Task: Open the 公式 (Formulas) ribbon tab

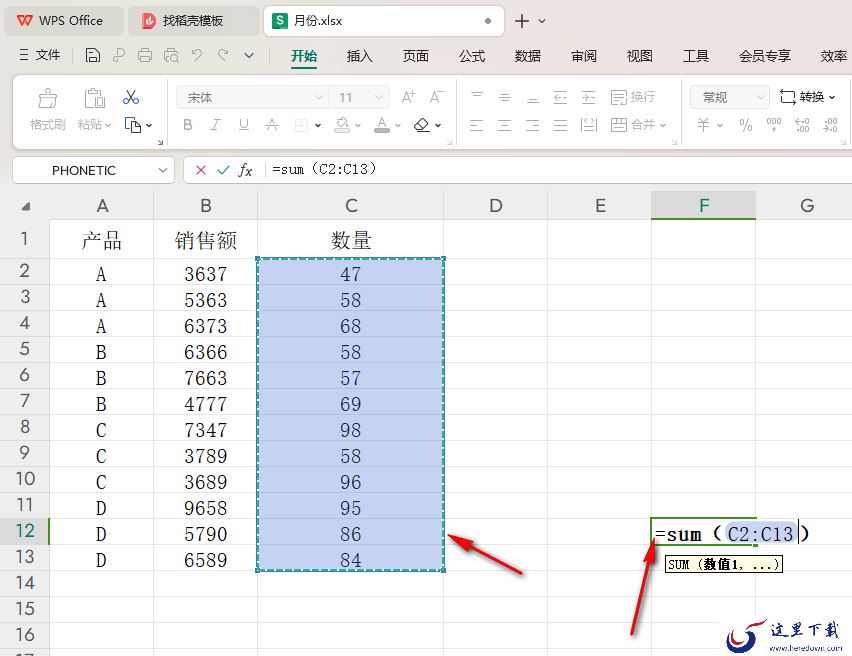Action: pos(472,56)
